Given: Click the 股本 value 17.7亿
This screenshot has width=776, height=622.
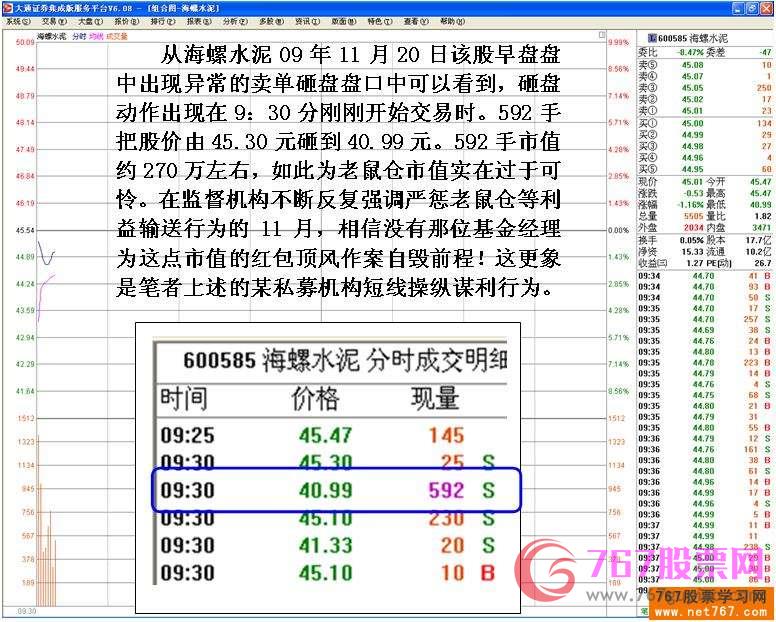Looking at the screenshot, I should click(x=759, y=240).
